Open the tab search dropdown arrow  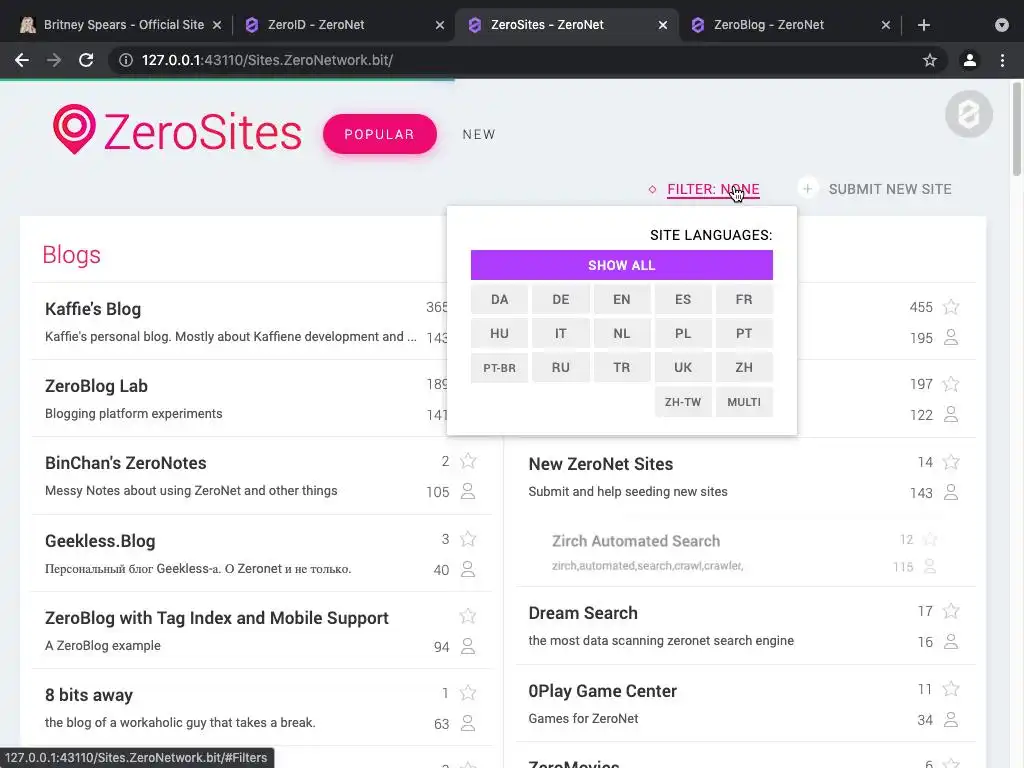point(1002,25)
